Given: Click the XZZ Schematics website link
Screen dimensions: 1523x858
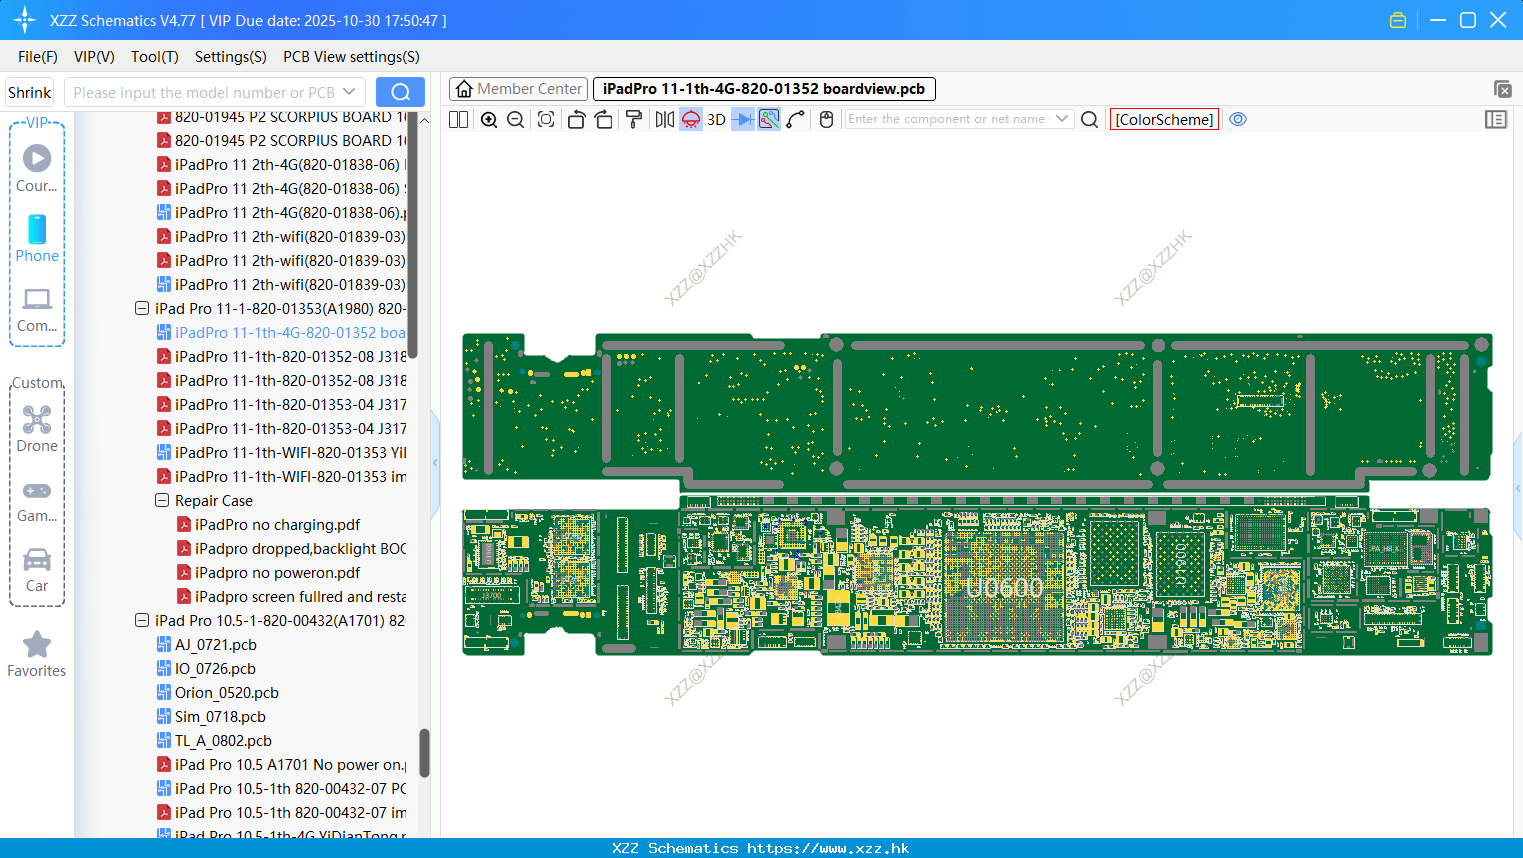Looking at the screenshot, I should click(x=828, y=848).
